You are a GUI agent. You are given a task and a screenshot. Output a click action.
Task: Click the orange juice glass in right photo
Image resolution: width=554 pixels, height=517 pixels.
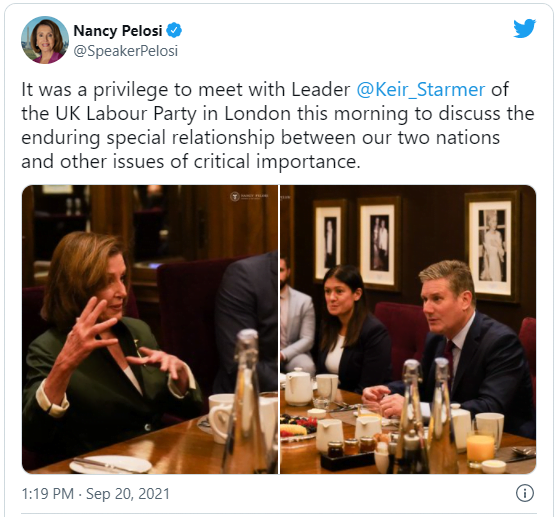click(x=480, y=448)
